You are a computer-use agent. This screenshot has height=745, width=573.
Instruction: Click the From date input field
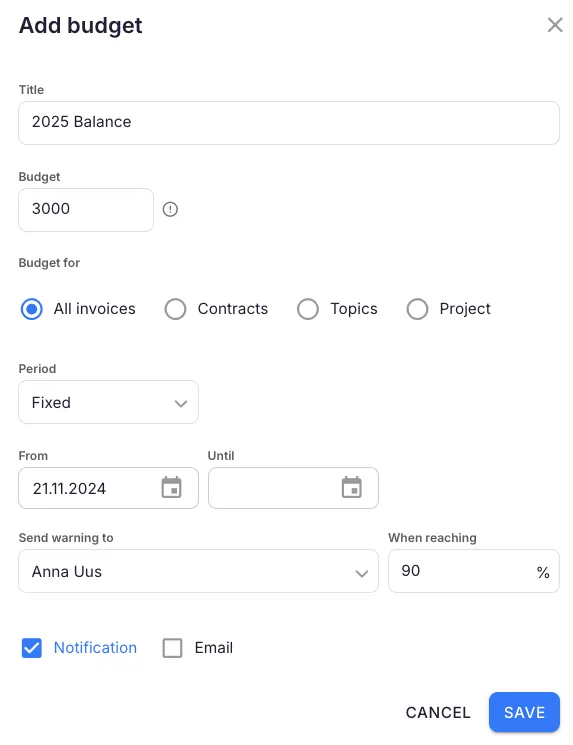pos(108,488)
